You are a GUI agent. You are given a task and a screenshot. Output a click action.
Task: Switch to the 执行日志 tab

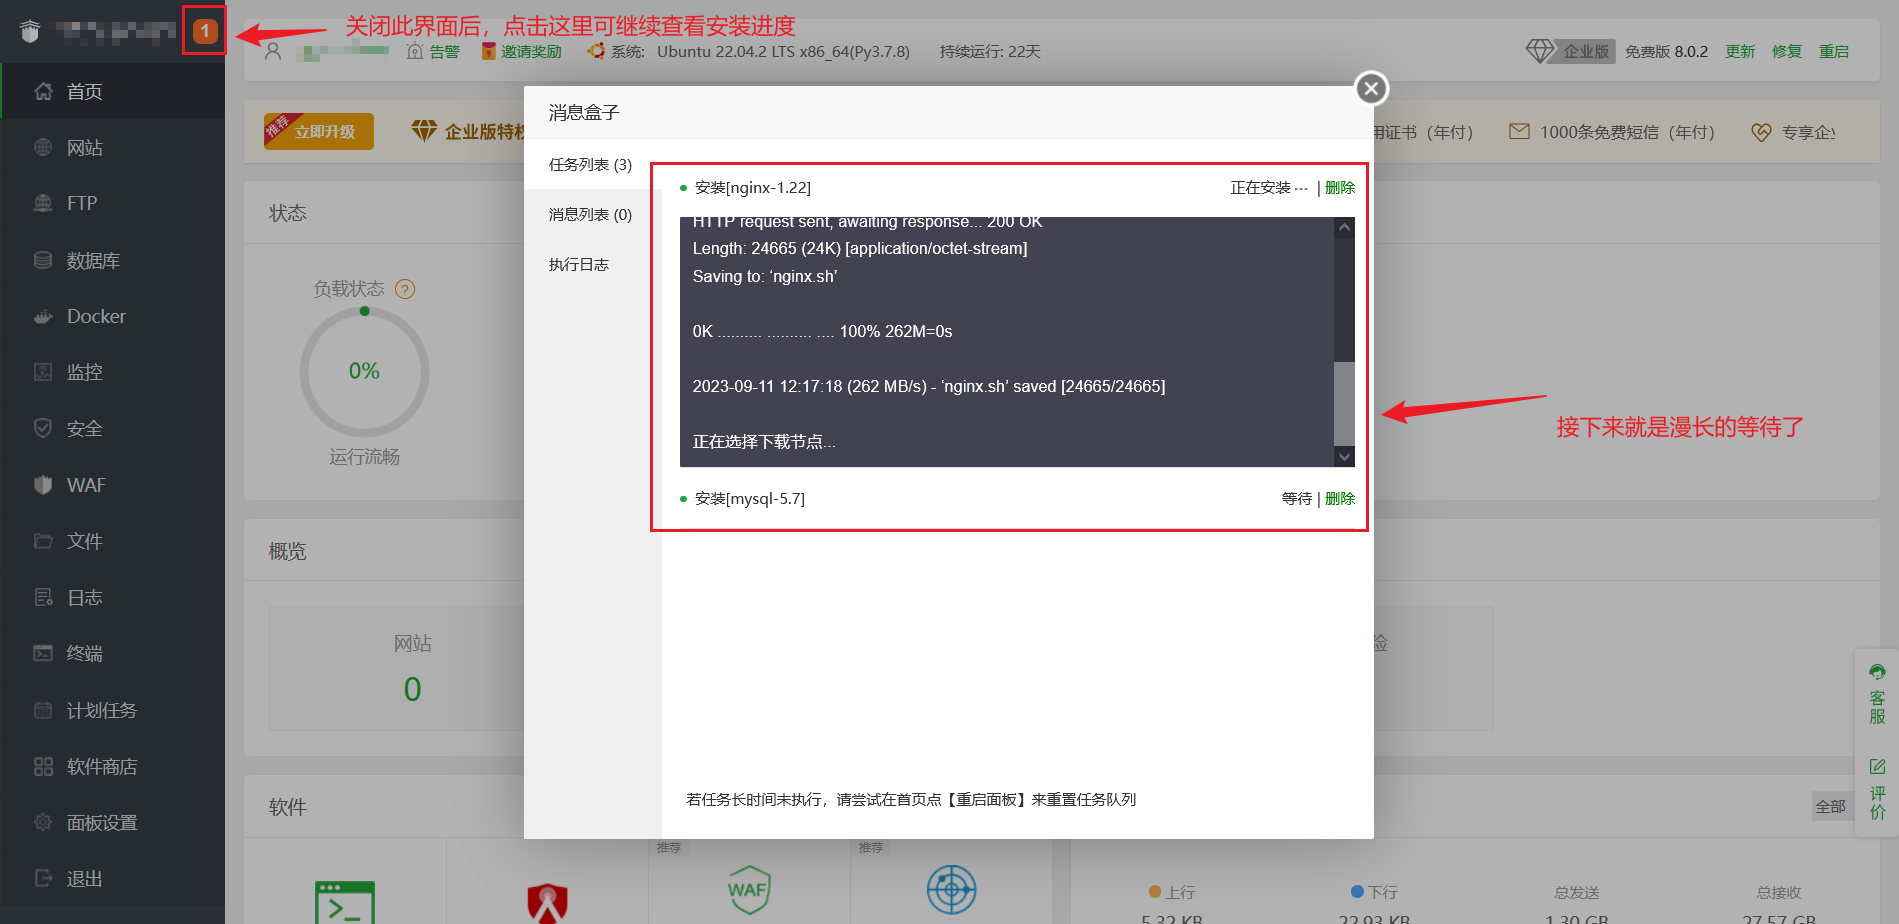pos(591,264)
